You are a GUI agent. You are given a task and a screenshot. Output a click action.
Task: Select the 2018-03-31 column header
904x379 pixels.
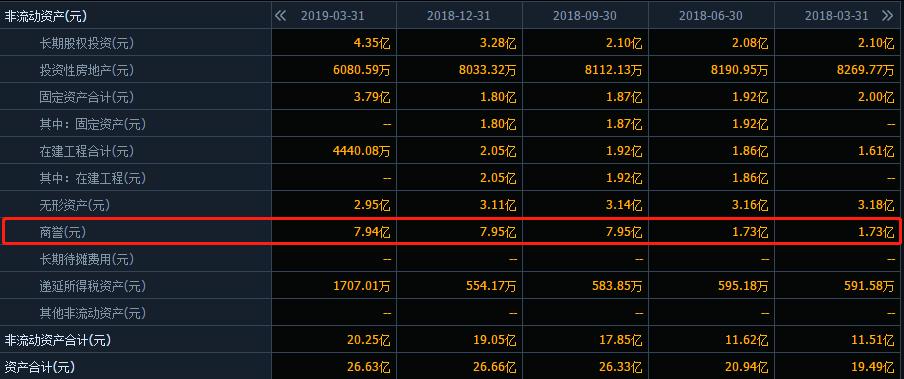837,16
